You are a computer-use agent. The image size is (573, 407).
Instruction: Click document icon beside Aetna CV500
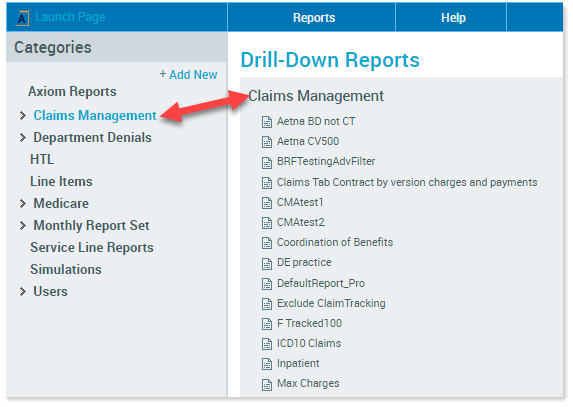coord(267,142)
